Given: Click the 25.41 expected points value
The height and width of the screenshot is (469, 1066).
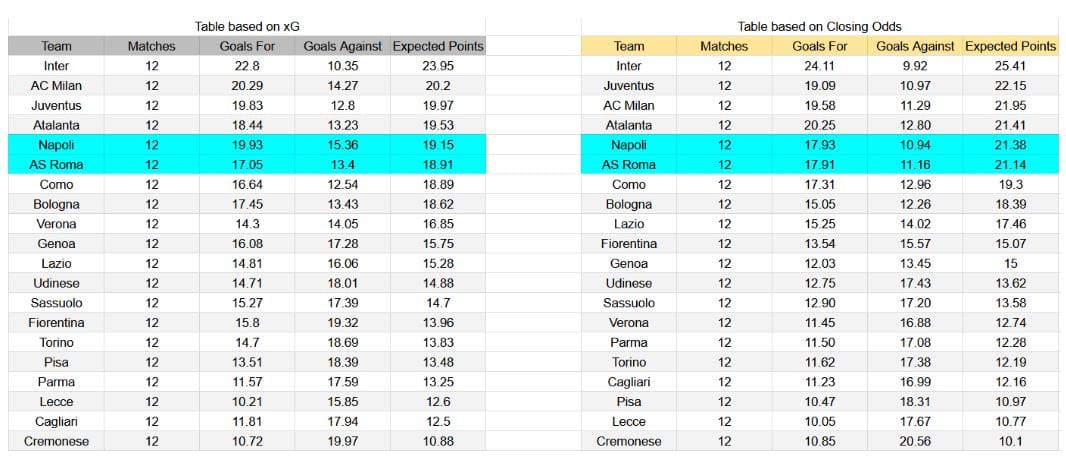Looking at the screenshot, I should [1011, 66].
